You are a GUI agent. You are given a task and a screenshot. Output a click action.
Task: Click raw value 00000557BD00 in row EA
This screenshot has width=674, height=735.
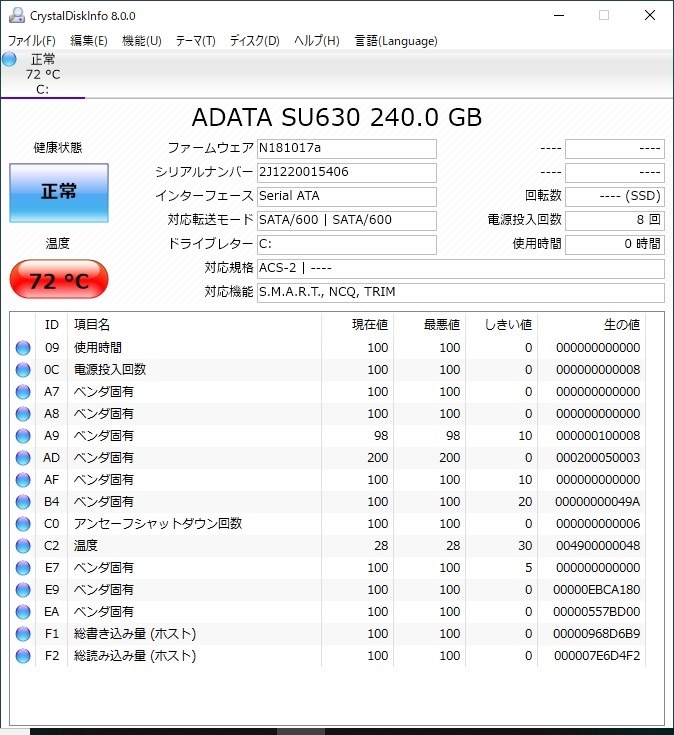tap(597, 612)
